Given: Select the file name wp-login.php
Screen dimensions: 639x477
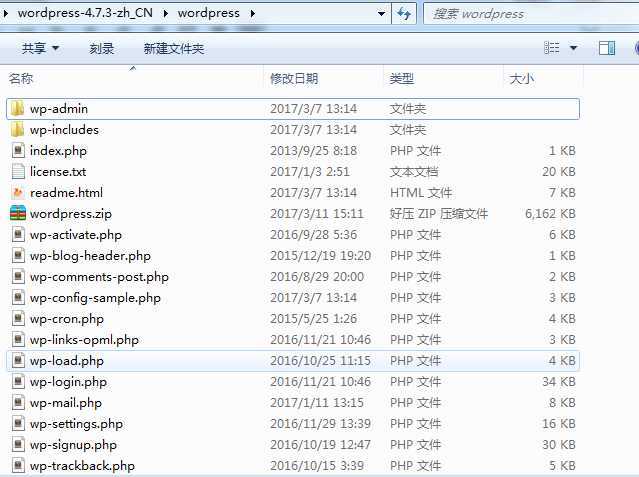Looking at the screenshot, I should coord(68,382).
